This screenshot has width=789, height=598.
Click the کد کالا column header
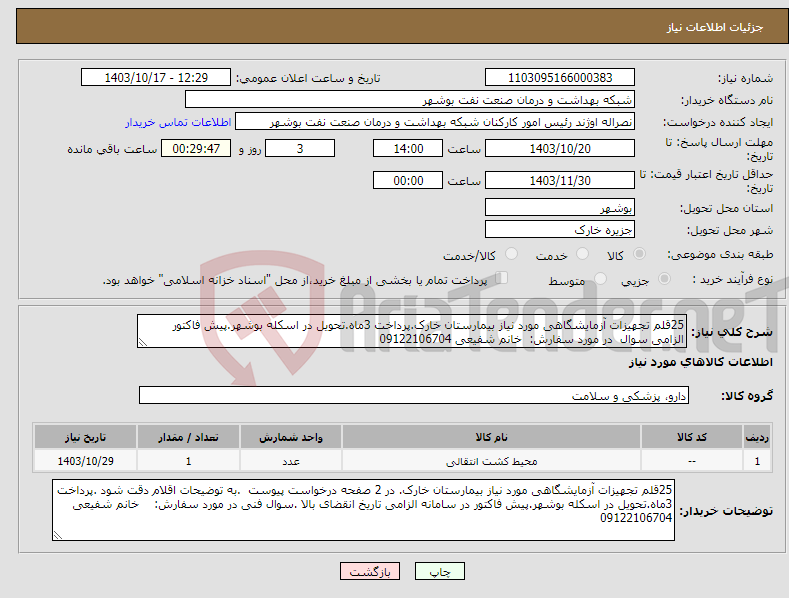coord(692,437)
